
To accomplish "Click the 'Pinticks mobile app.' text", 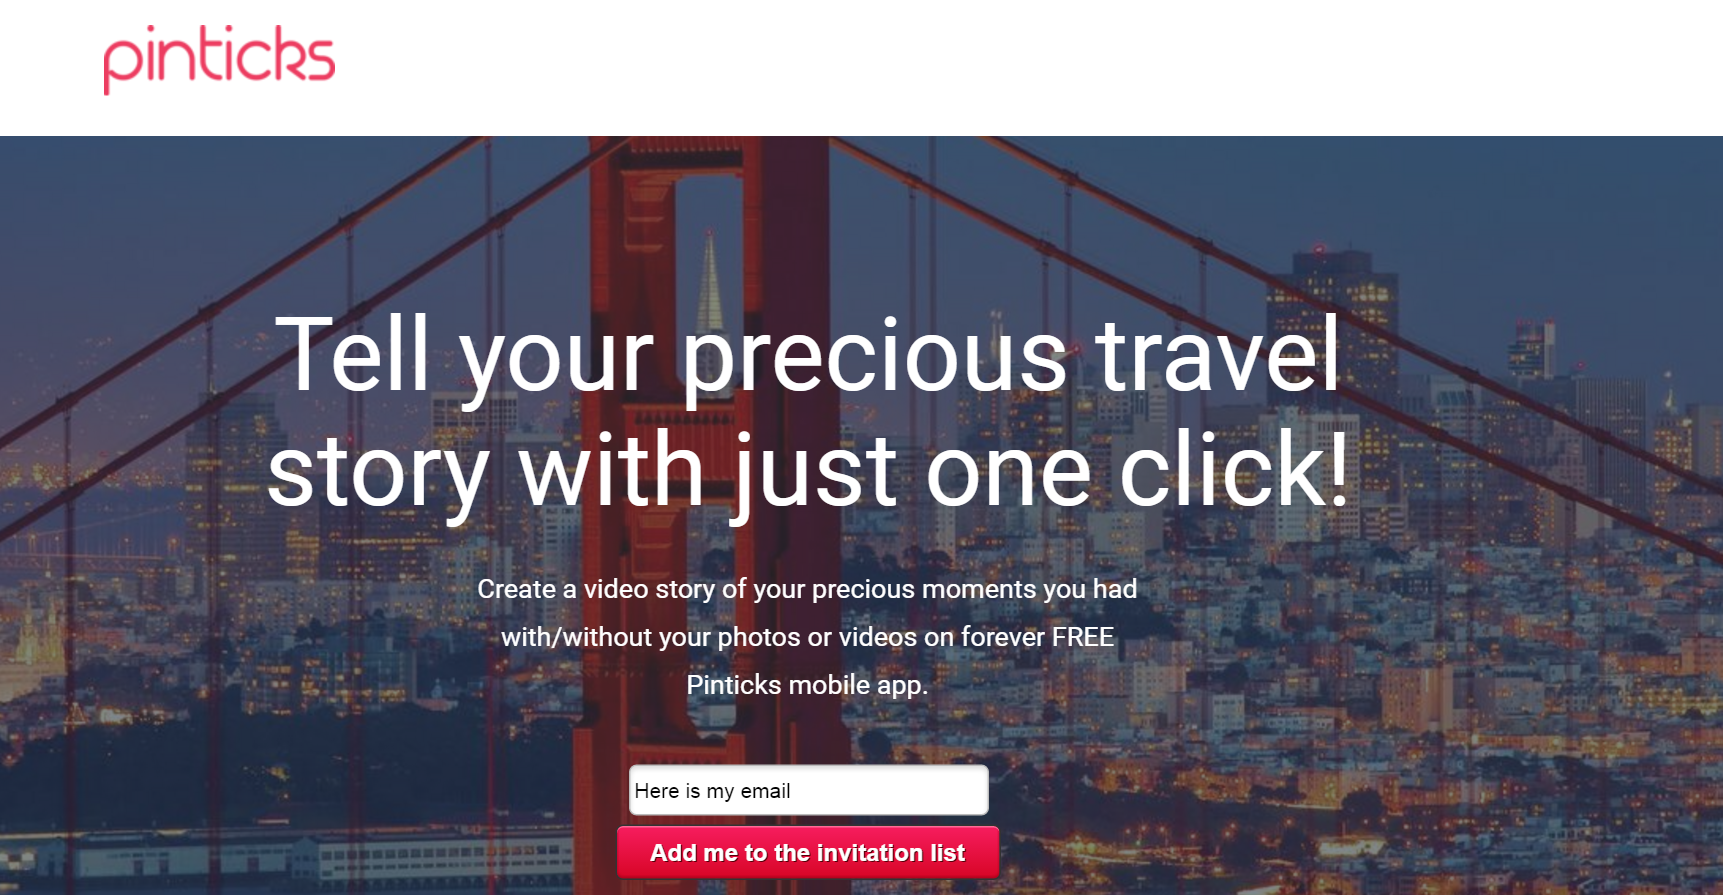I will [x=807, y=685].
